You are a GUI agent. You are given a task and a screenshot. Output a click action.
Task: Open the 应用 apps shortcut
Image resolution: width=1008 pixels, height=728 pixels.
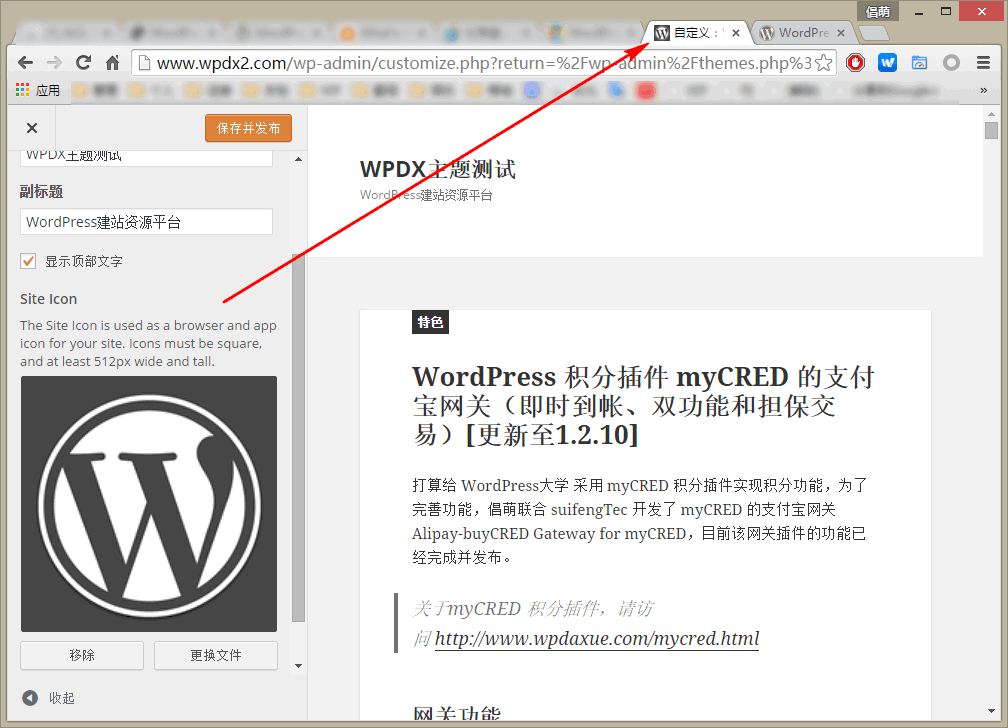pyautogui.click(x=38, y=90)
